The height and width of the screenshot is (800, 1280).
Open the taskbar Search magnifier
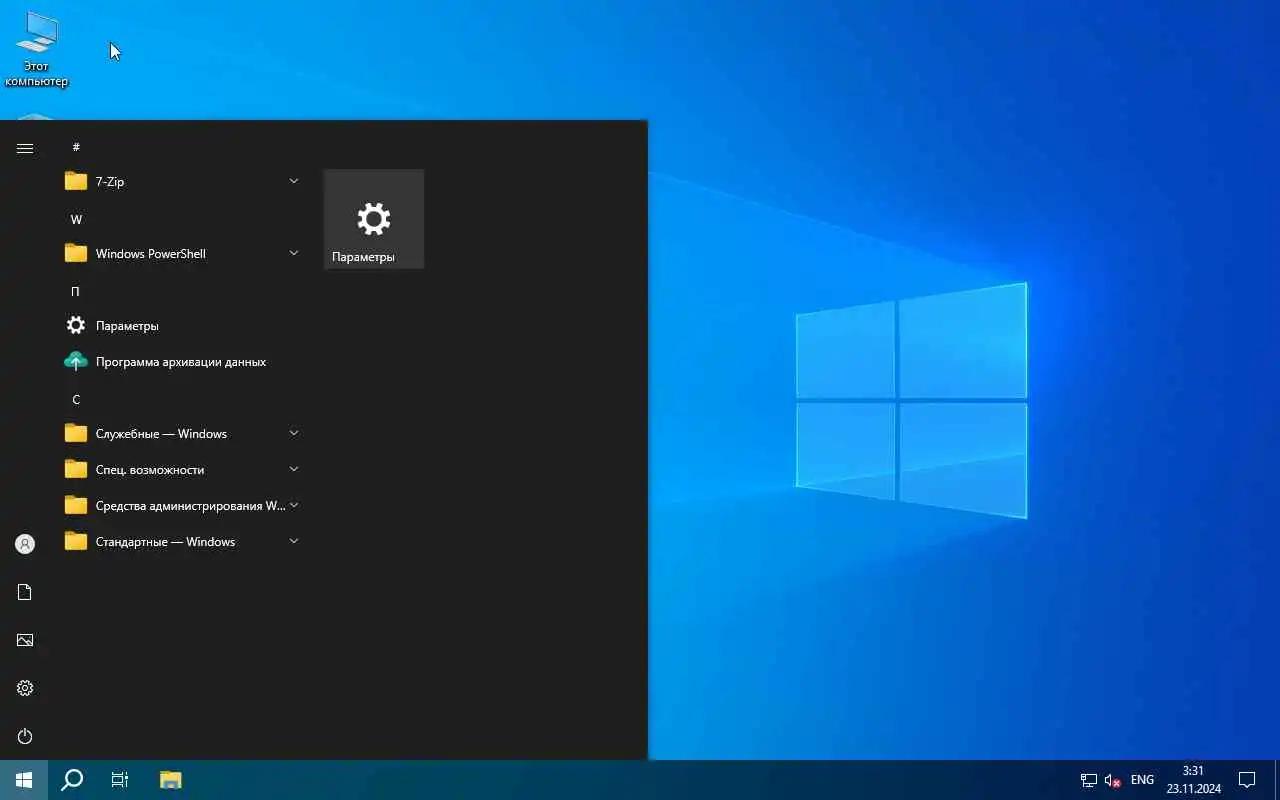[72, 780]
